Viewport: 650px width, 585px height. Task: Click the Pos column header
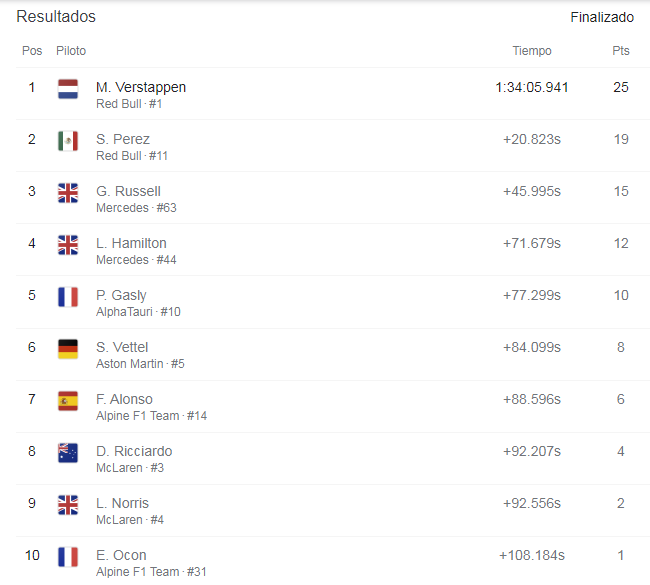(x=32, y=51)
